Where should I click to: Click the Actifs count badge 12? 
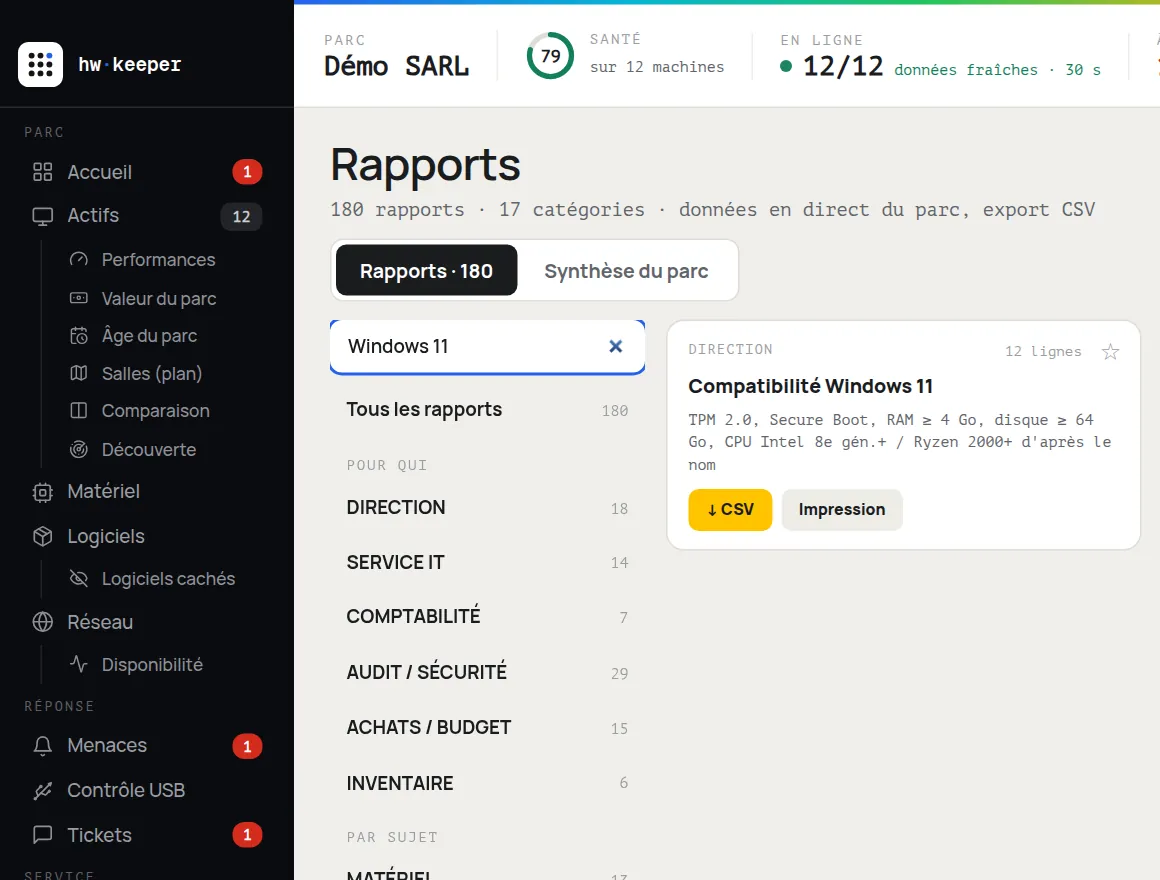pyautogui.click(x=241, y=217)
